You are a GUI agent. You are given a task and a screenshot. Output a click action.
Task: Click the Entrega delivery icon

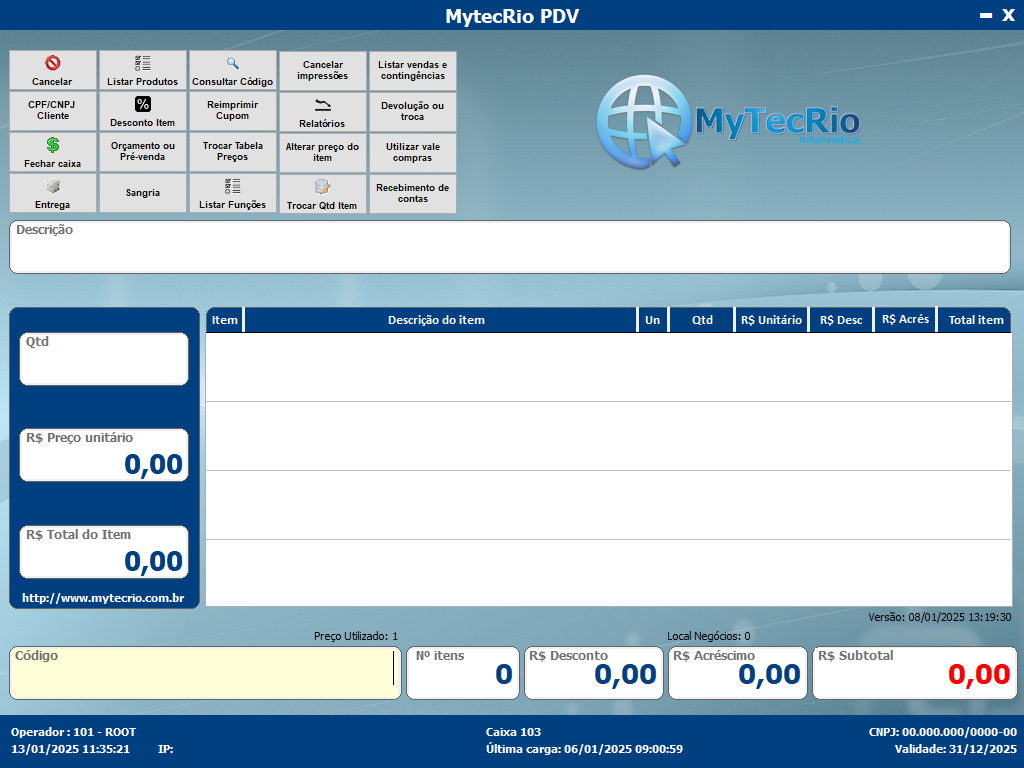click(x=52, y=185)
